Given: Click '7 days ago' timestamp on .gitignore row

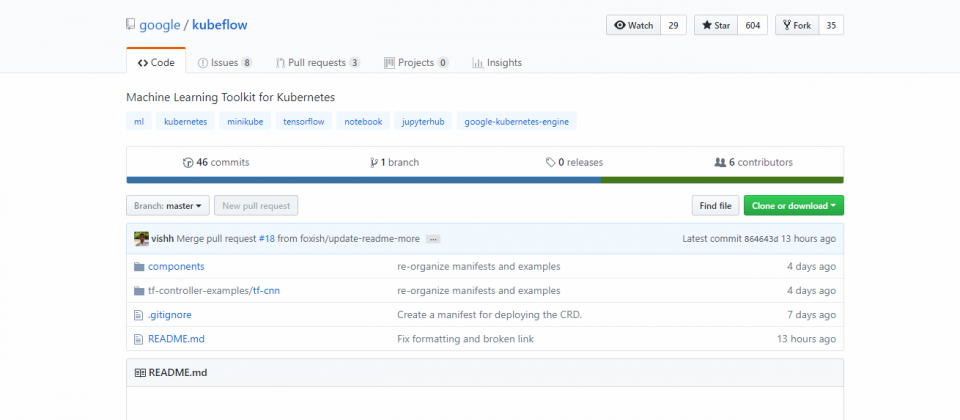Looking at the screenshot, I should coord(811,315).
